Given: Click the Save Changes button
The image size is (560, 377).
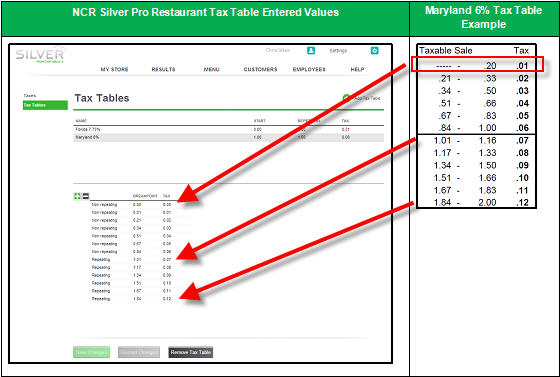Looking at the screenshot, I should click(x=91, y=352).
